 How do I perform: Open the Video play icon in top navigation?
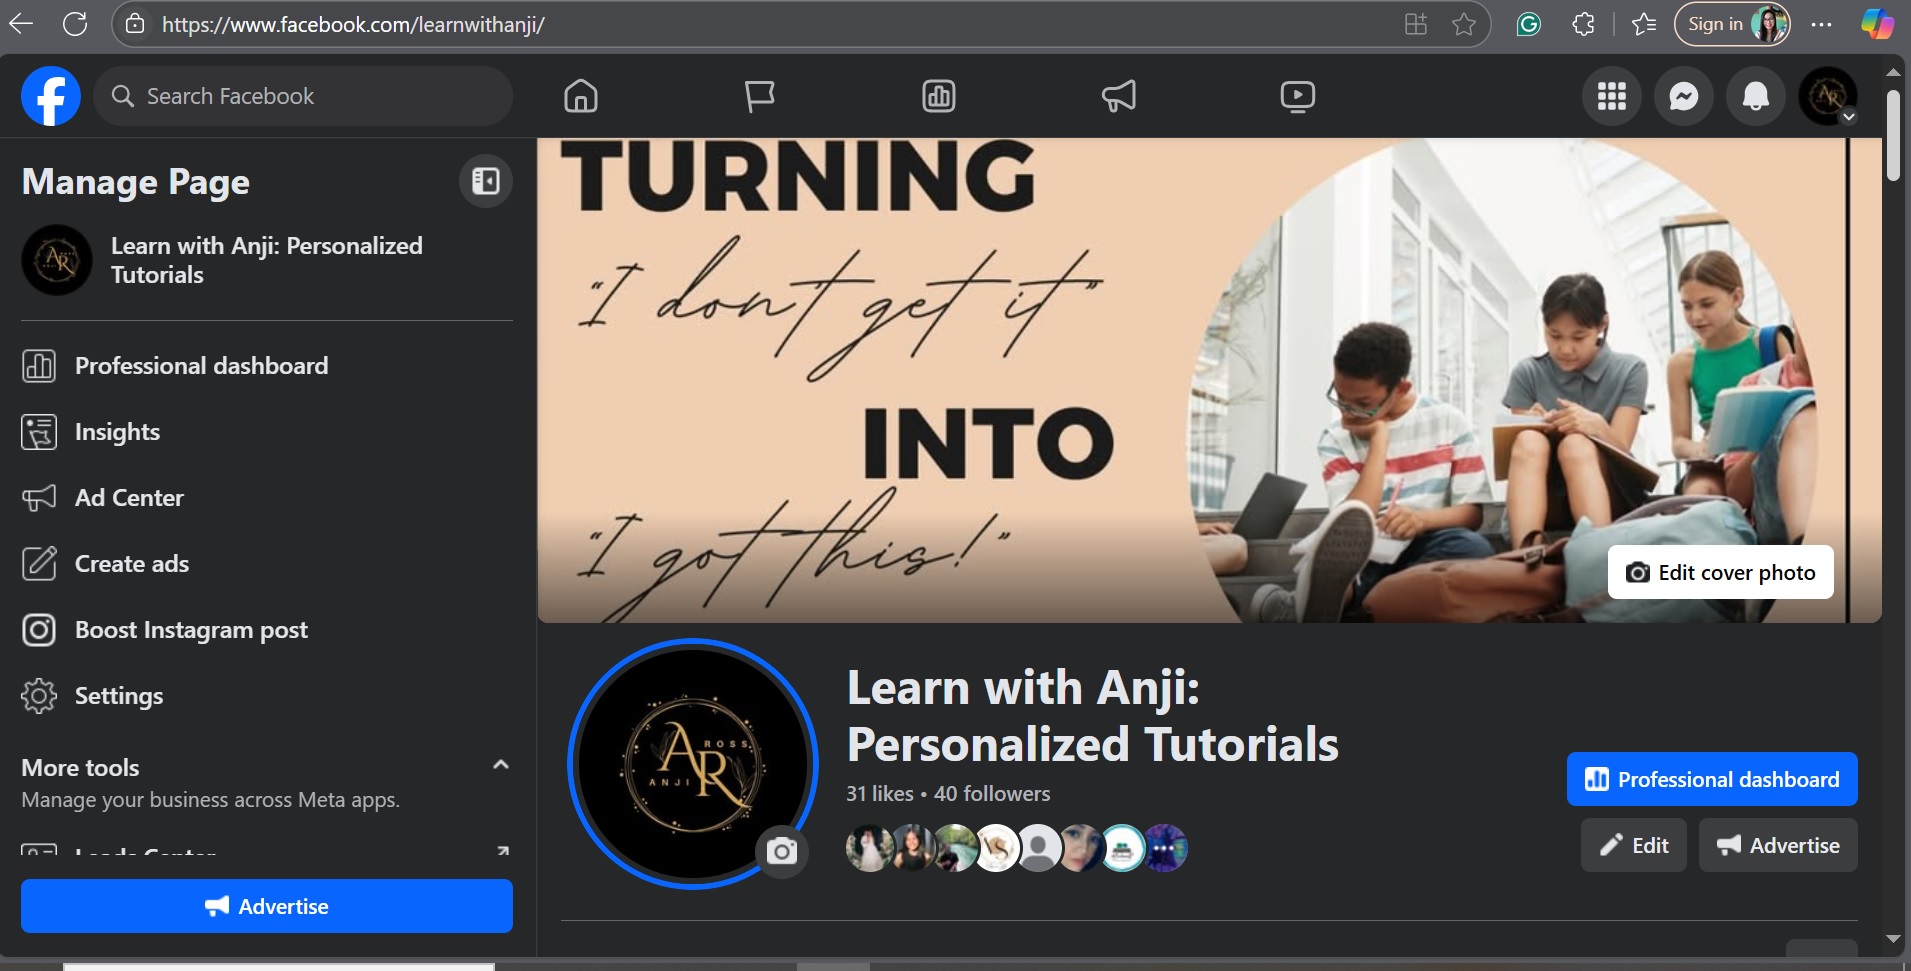(x=1298, y=96)
